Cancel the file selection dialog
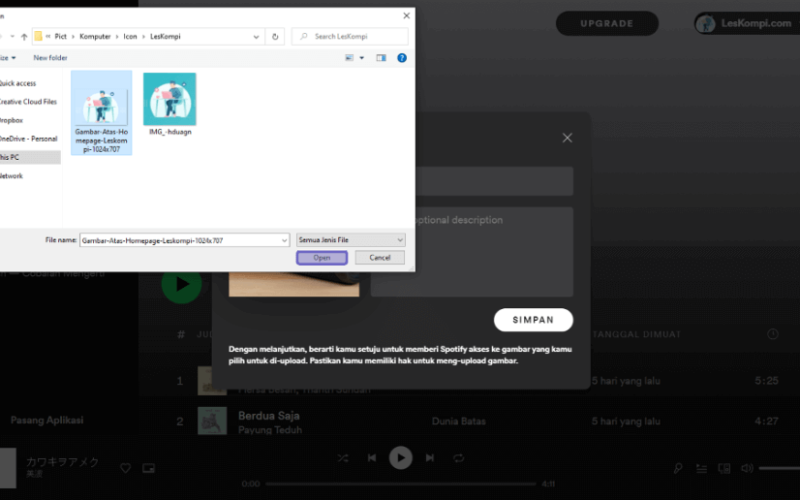Image resolution: width=800 pixels, height=500 pixels. coord(380,258)
